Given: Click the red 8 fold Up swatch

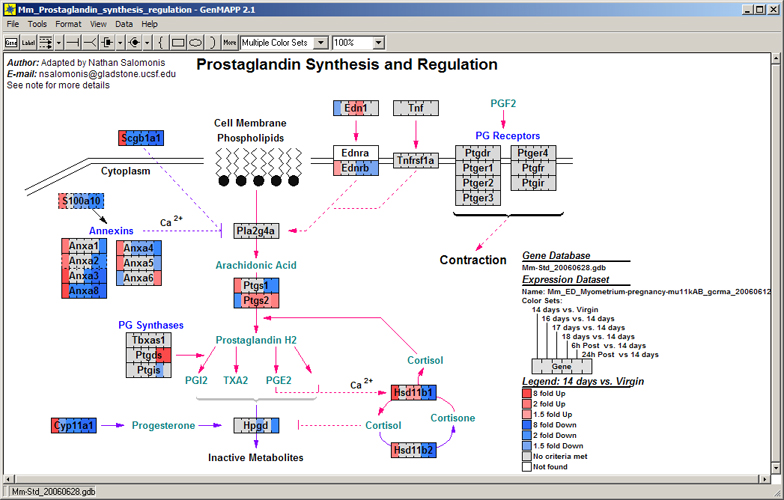Looking at the screenshot, I should click(526, 393).
